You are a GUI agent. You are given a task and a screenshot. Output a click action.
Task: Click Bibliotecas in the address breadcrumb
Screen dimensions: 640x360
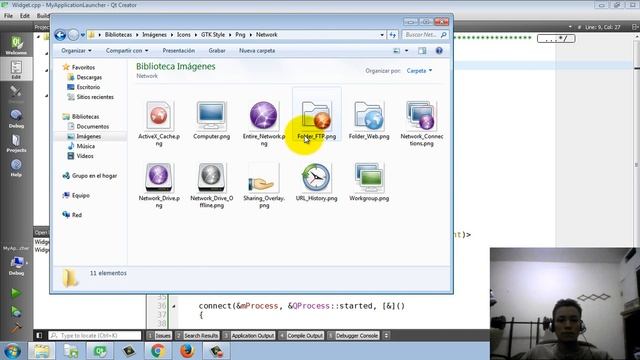pos(118,35)
